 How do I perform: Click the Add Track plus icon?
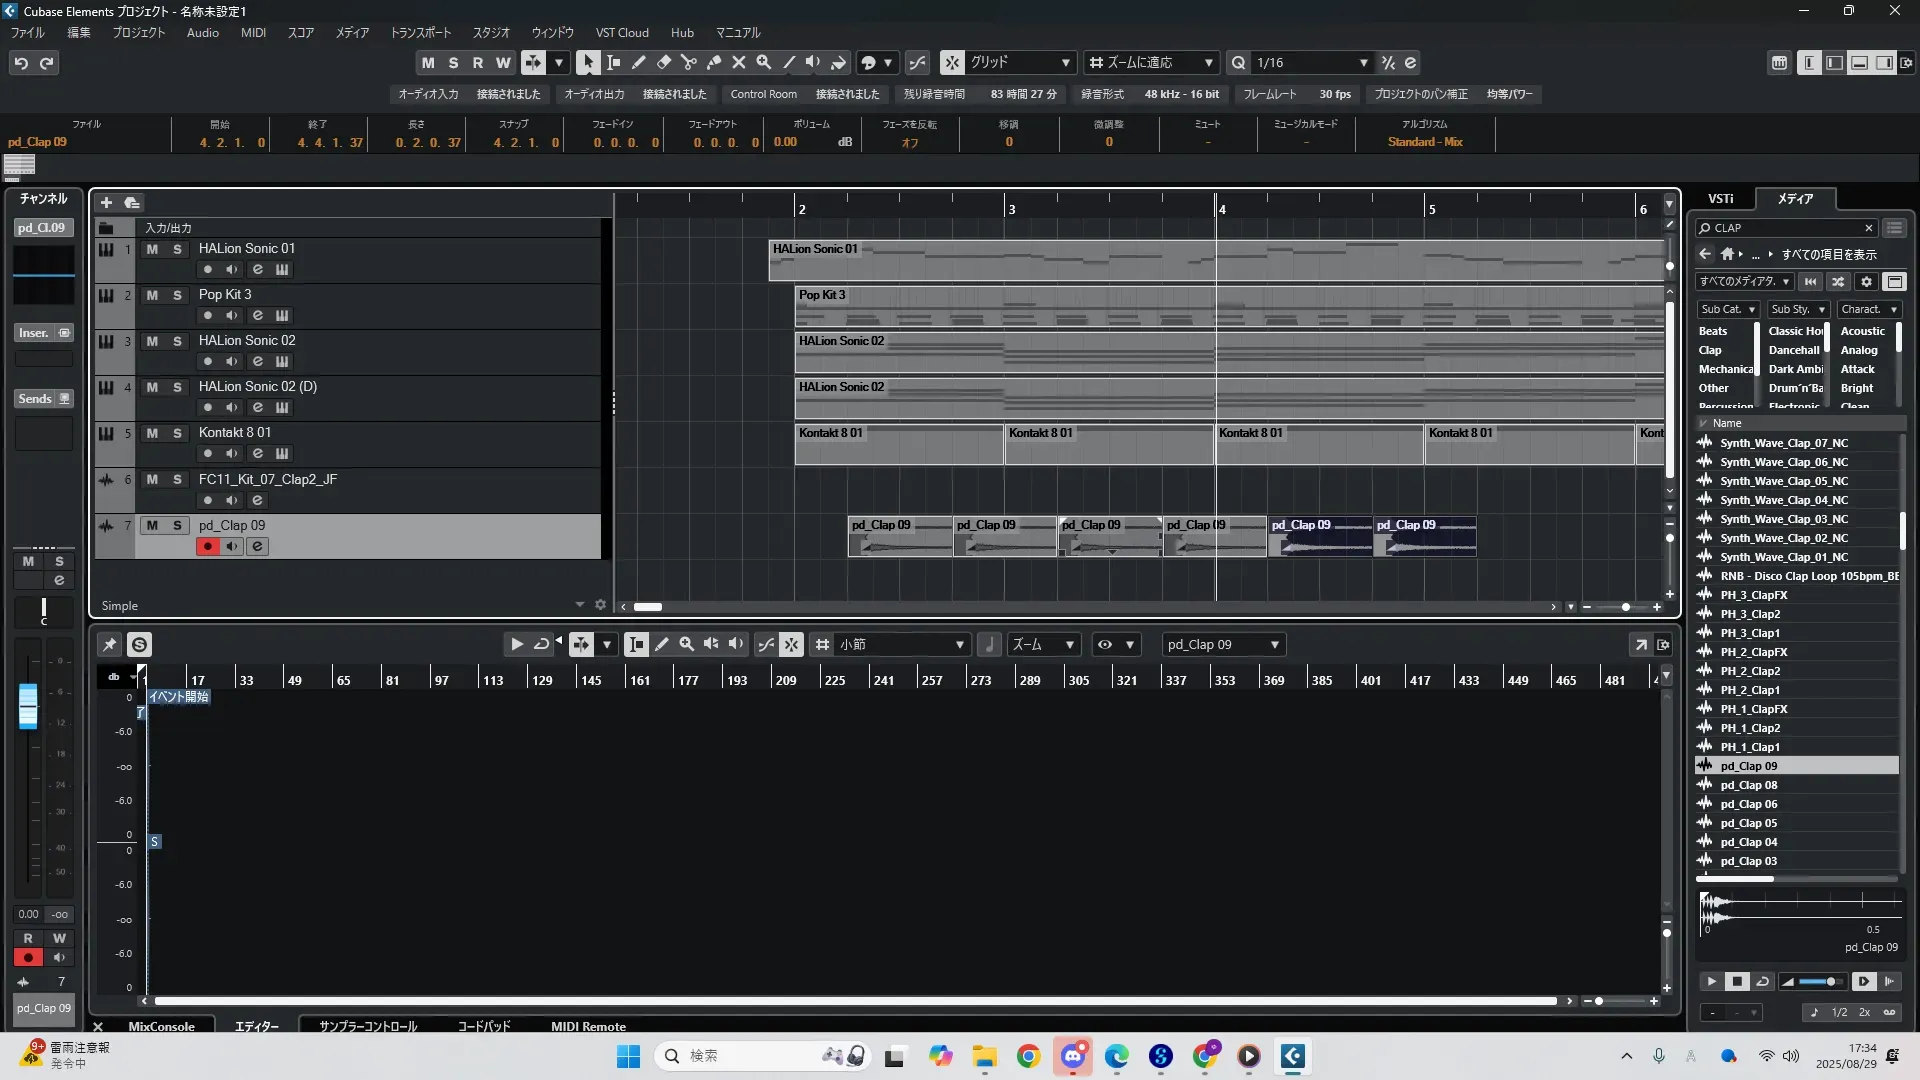(x=106, y=202)
